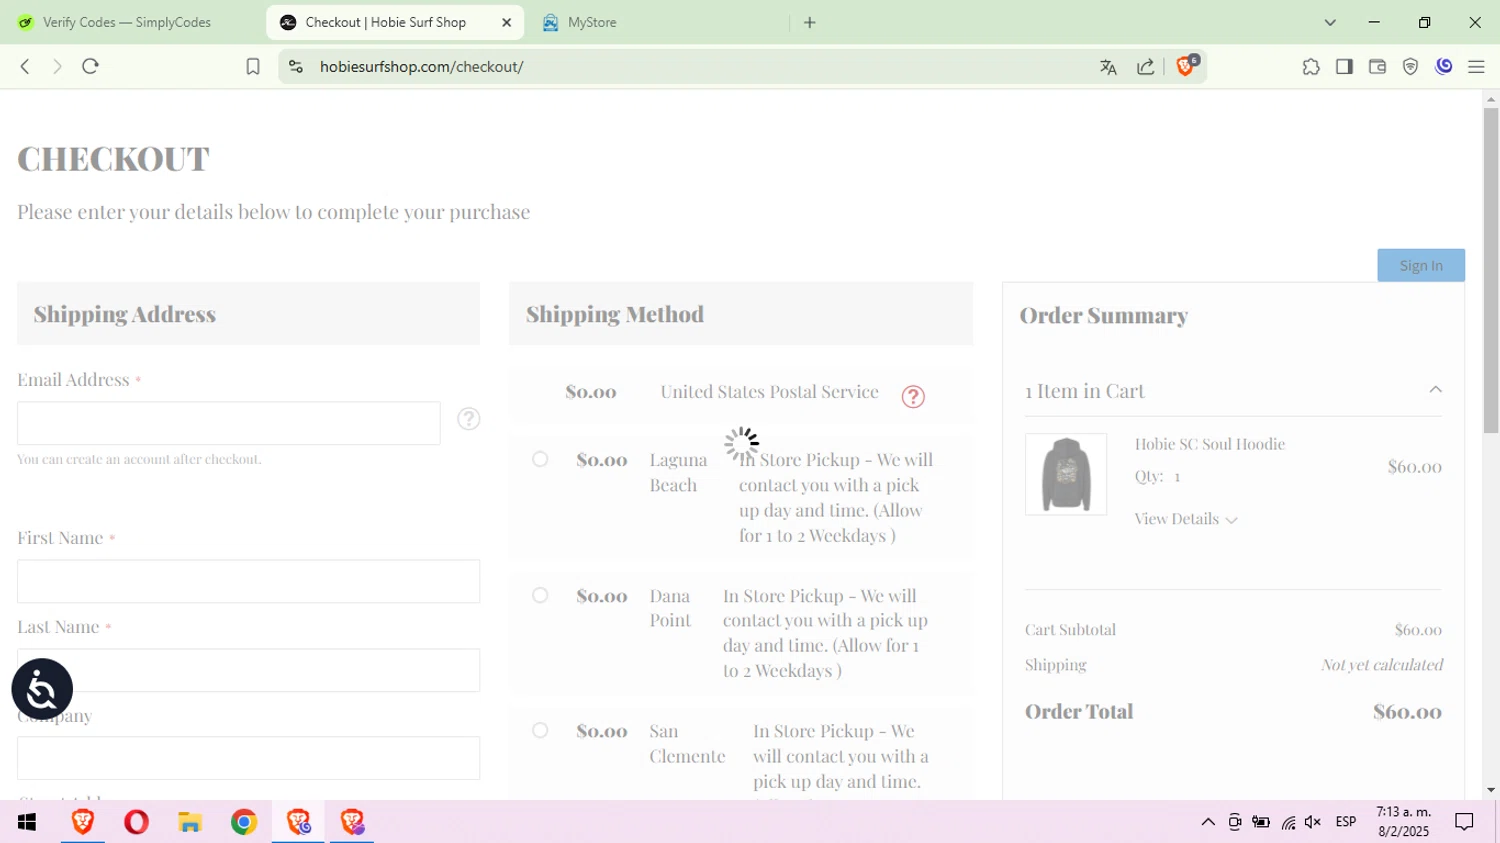1500x843 pixels.
Task: Click the ESP language indicator
Action: pos(1346,822)
